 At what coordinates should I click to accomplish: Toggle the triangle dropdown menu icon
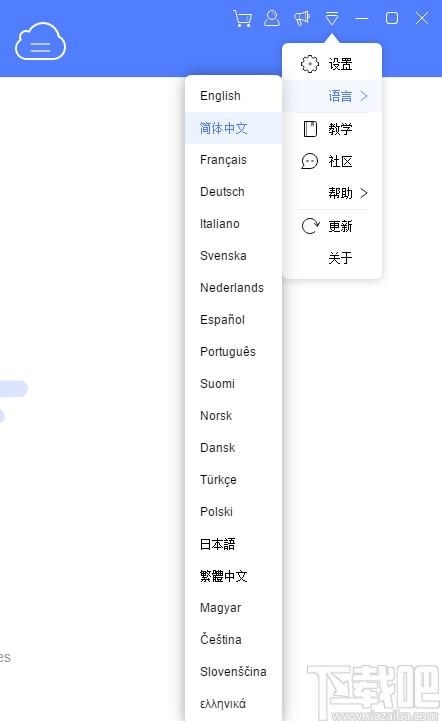tap(332, 18)
